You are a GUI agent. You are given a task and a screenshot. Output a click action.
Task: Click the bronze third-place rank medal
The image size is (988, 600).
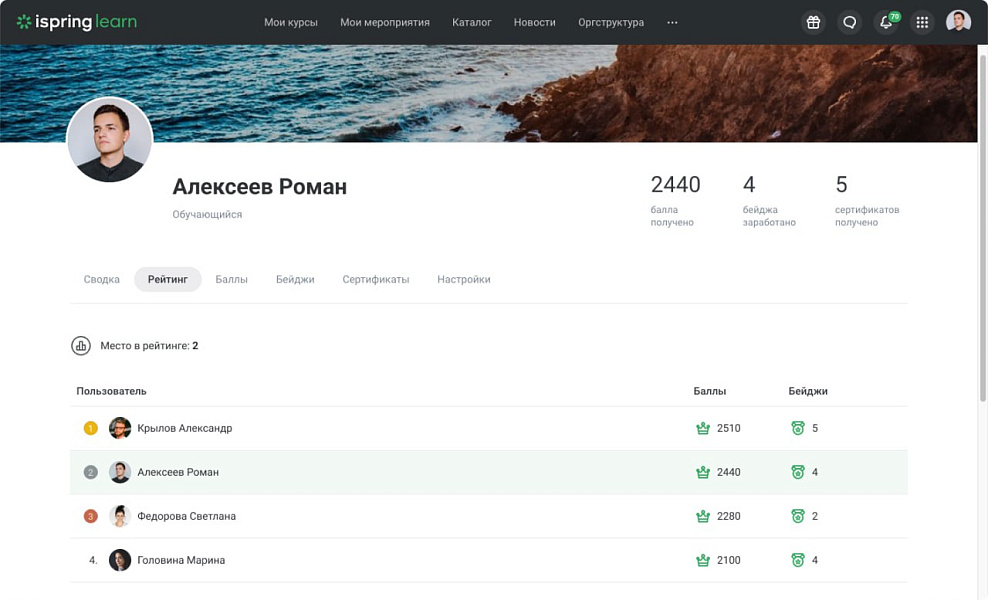[x=89, y=515]
